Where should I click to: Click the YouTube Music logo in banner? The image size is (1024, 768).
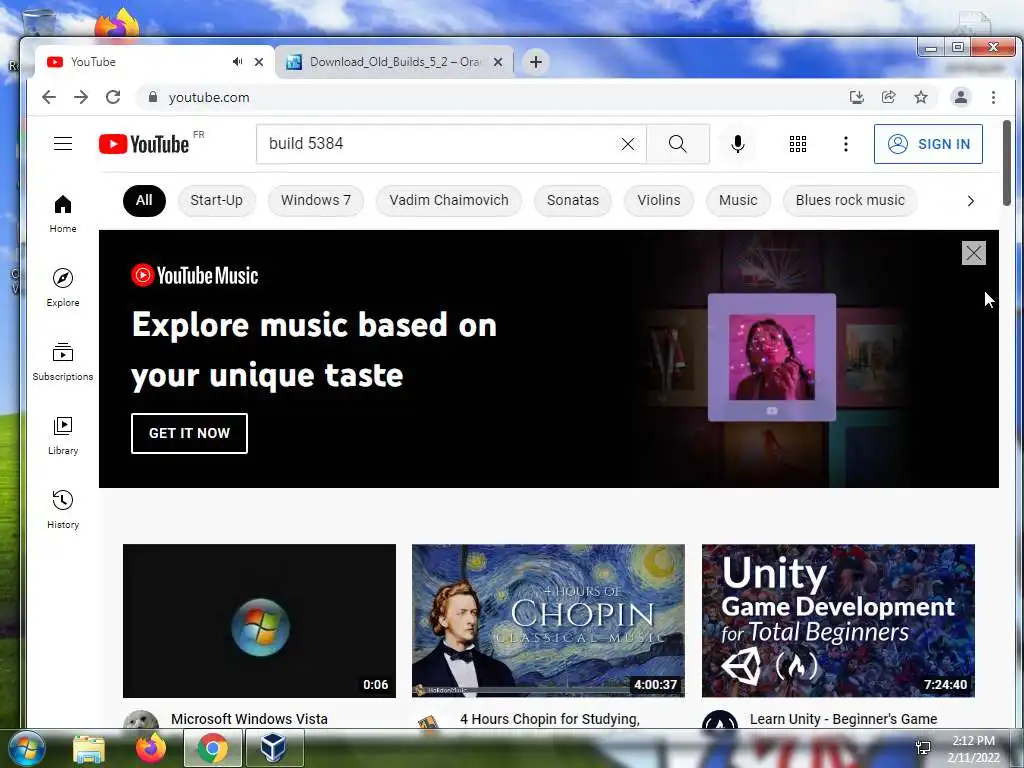195,276
